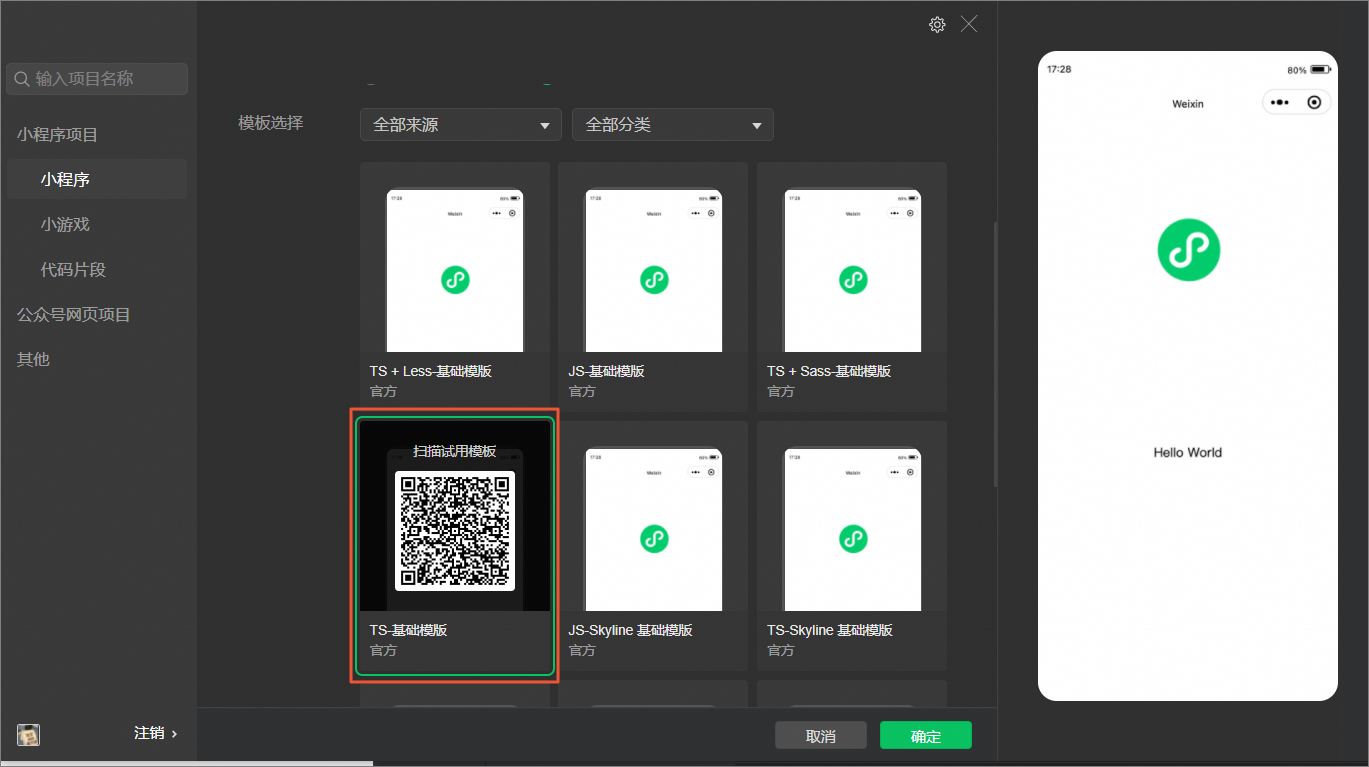Click the TS-基础模版 label
Viewport: 1369px width, 767px height.
point(409,630)
